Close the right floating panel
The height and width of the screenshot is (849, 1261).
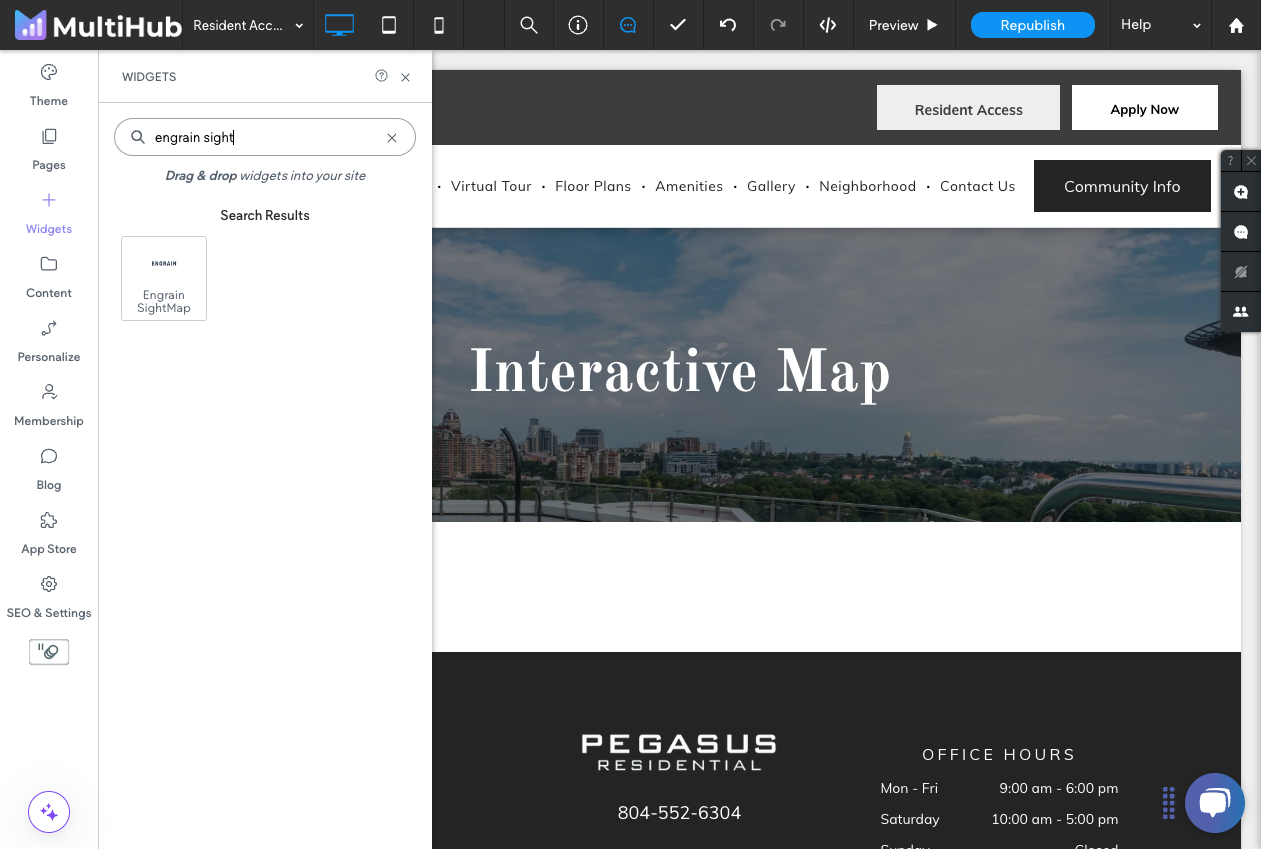tap(1251, 160)
